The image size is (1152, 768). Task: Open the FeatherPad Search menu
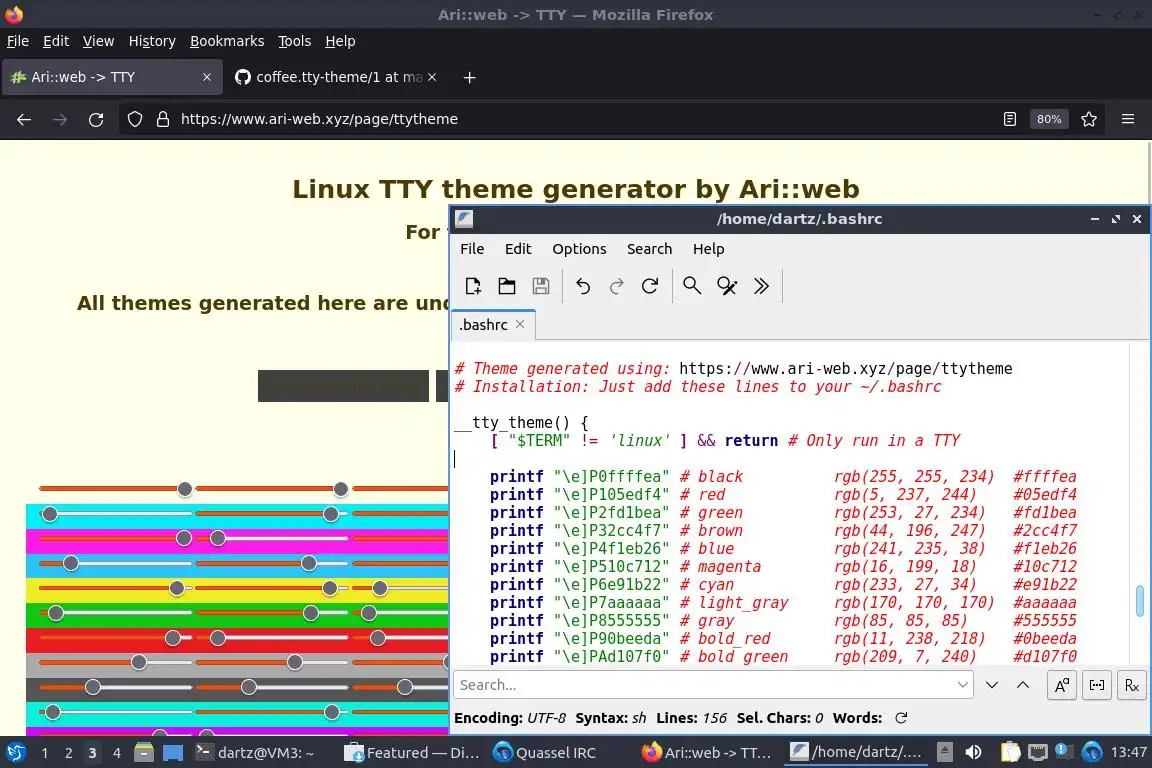pos(649,249)
